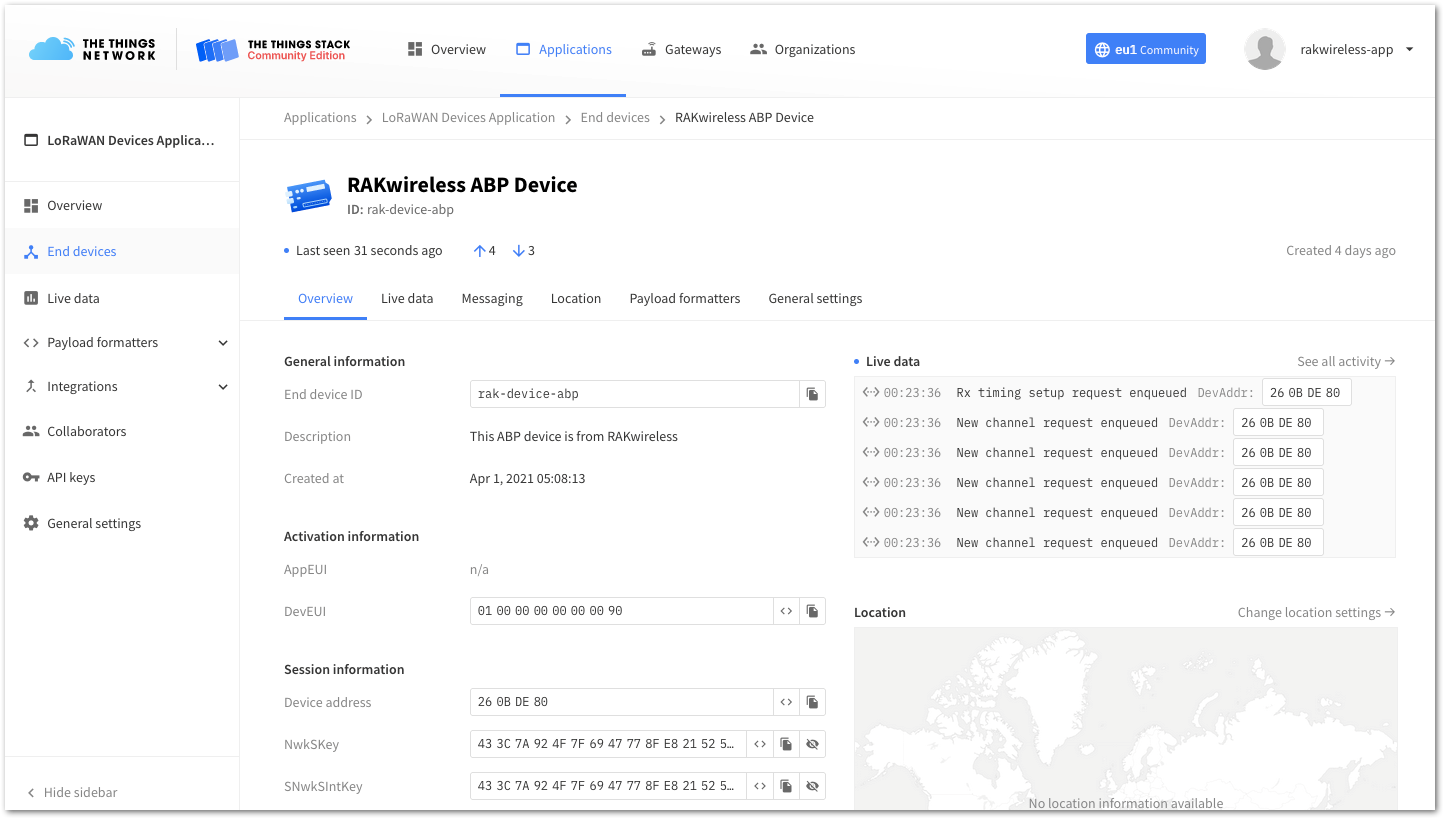Click the RAKwireless device picture icon
This screenshot has width=1444, height=819.
click(x=308, y=195)
